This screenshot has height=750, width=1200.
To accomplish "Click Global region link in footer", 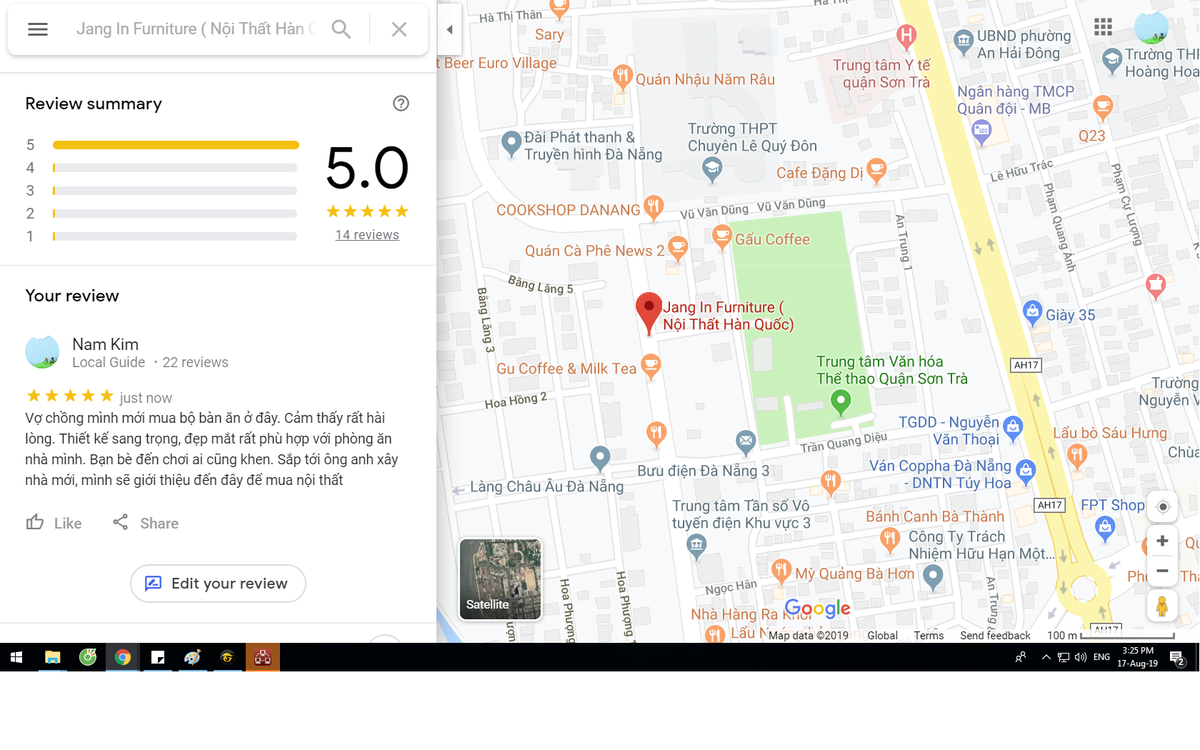I will coord(883,635).
